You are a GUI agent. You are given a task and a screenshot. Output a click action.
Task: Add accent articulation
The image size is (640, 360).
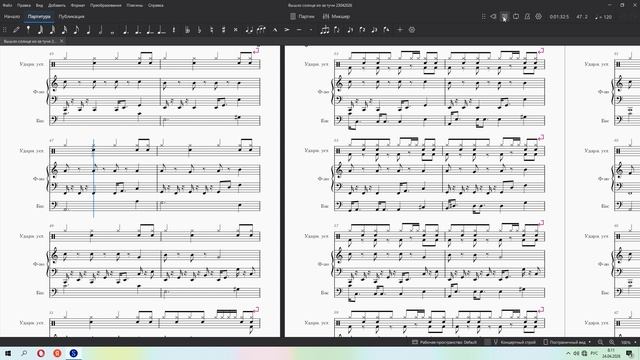287,29
